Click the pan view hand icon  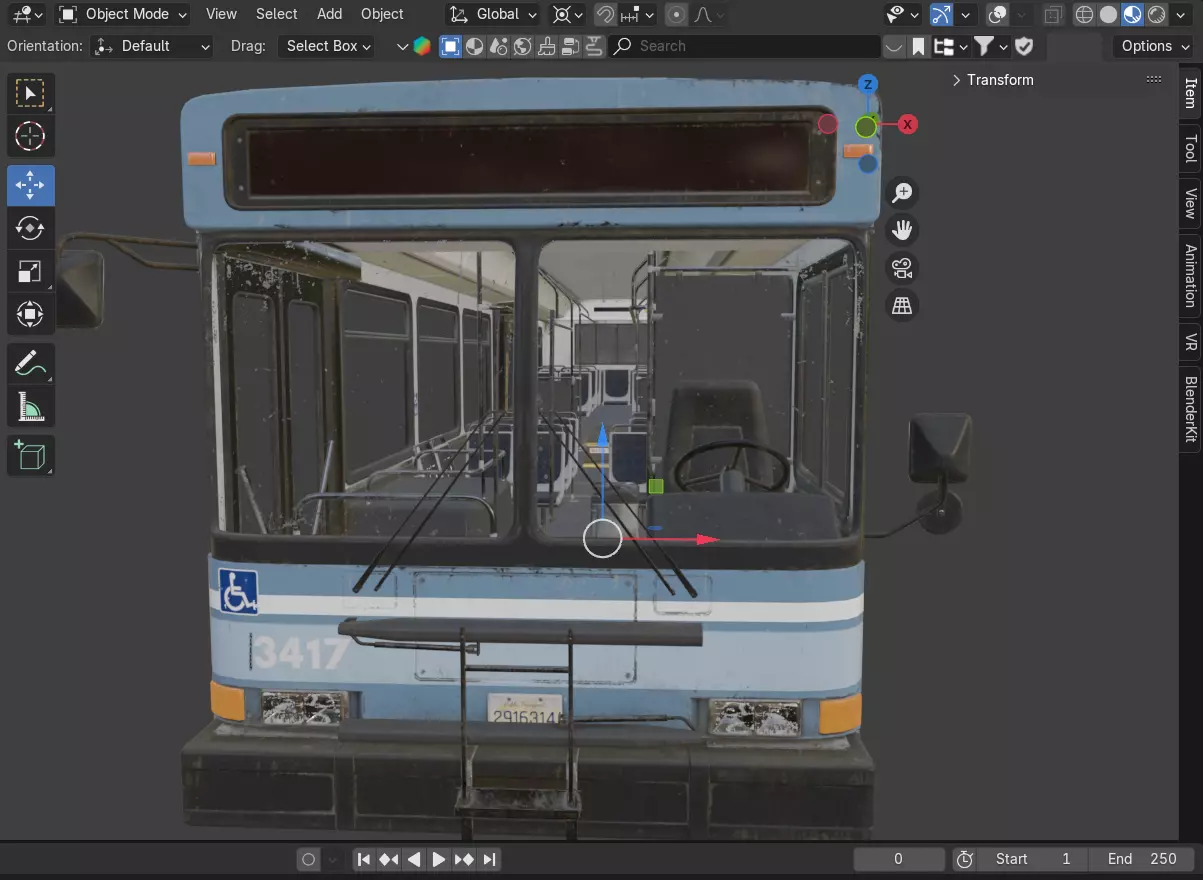[902, 230]
